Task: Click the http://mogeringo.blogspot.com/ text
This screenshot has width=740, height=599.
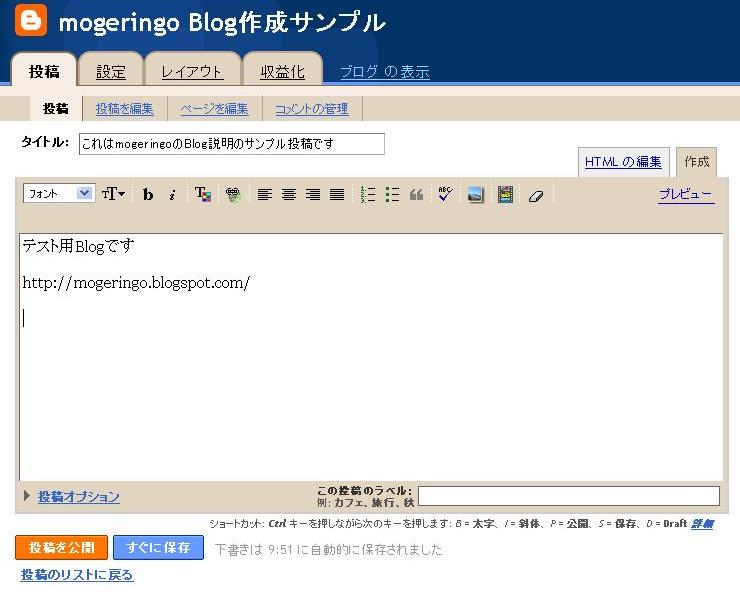Action: (x=136, y=282)
